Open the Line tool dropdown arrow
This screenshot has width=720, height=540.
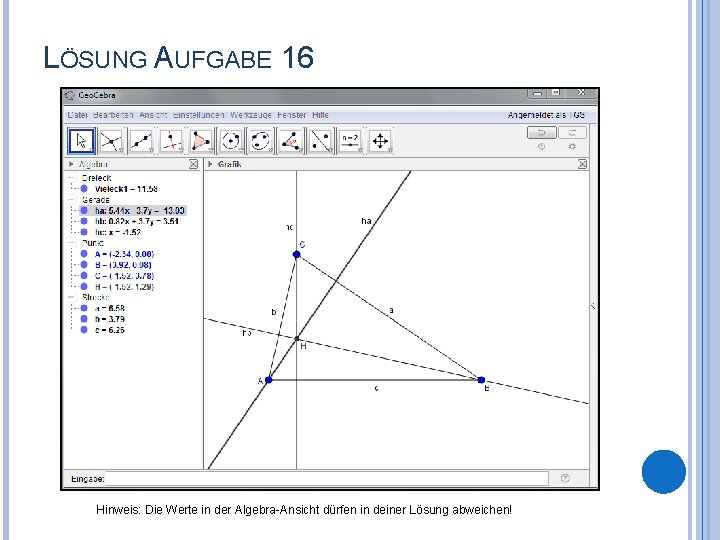pos(151,150)
